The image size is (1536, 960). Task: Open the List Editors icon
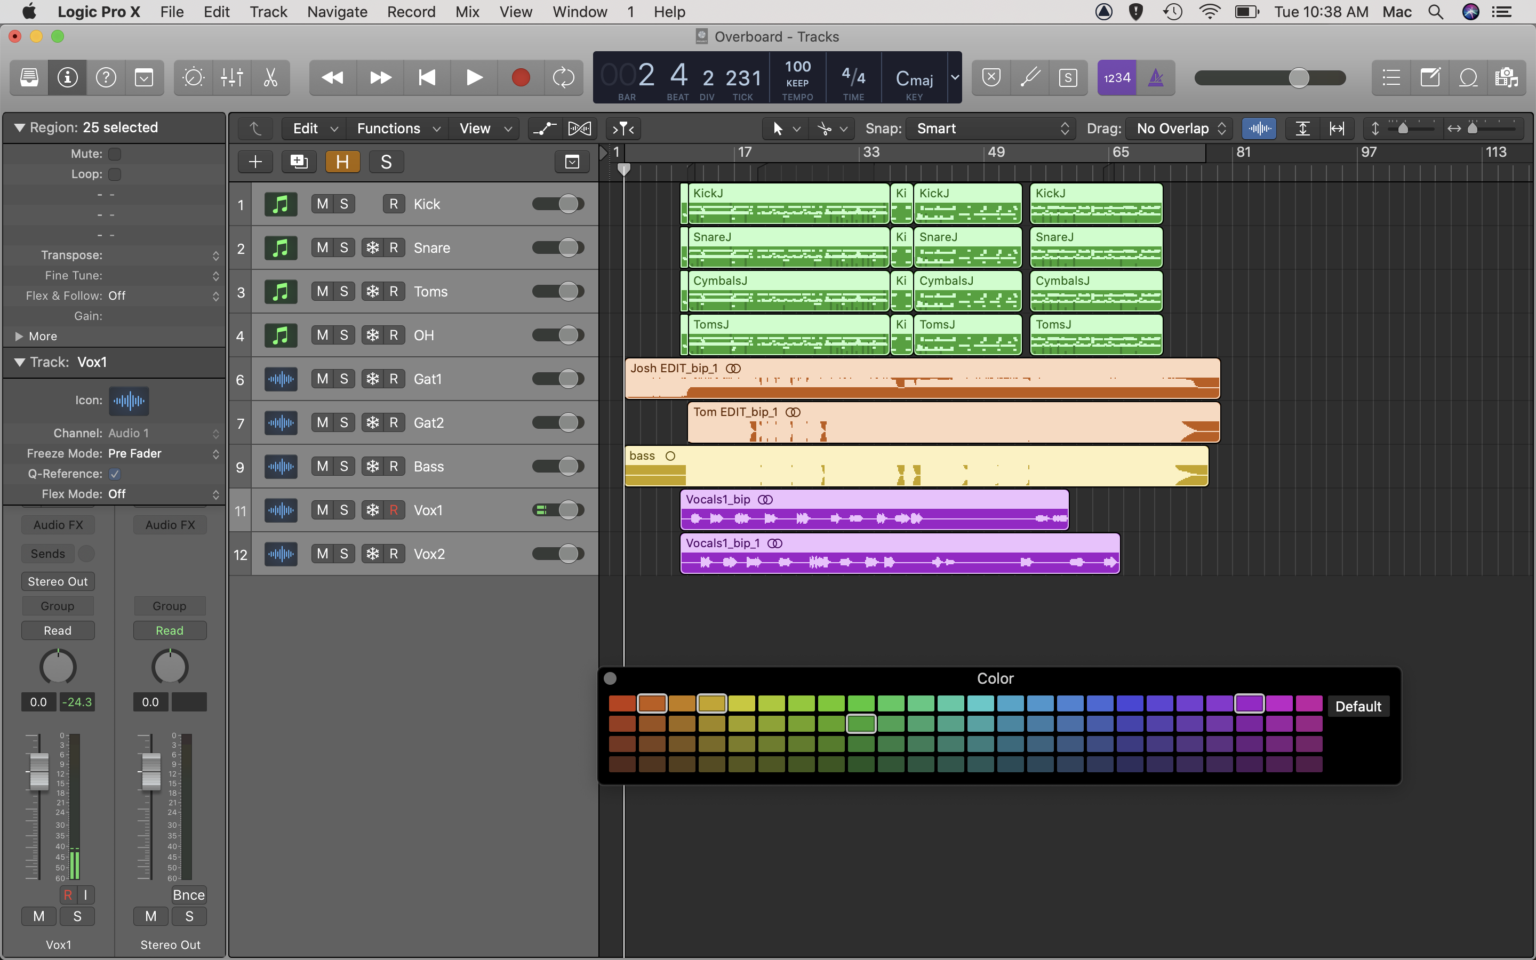[1391, 77]
